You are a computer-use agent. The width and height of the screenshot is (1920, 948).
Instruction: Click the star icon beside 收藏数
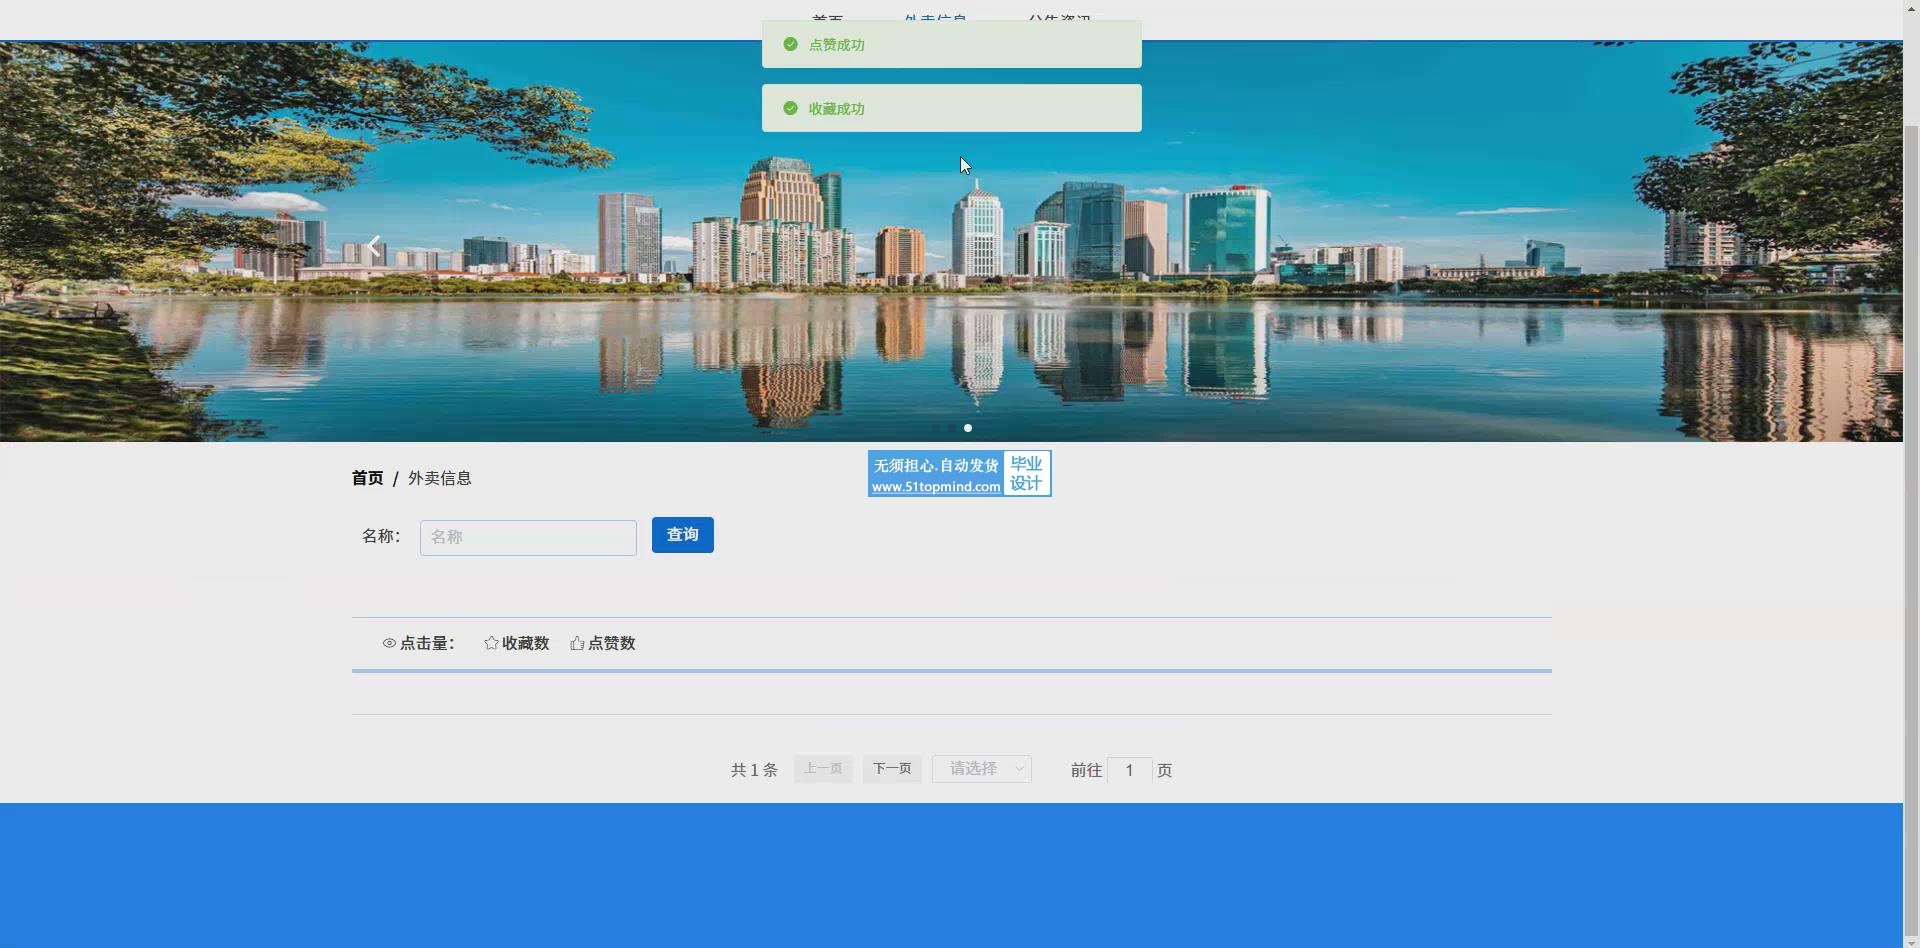(491, 643)
